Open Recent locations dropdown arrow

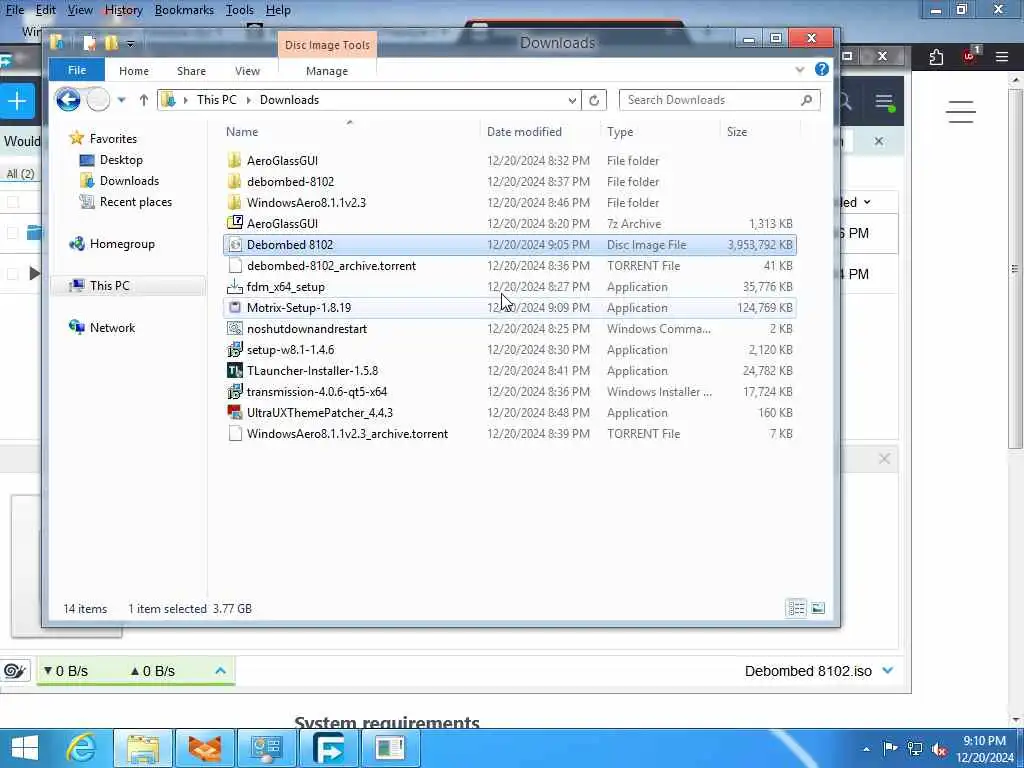[x=121, y=101]
